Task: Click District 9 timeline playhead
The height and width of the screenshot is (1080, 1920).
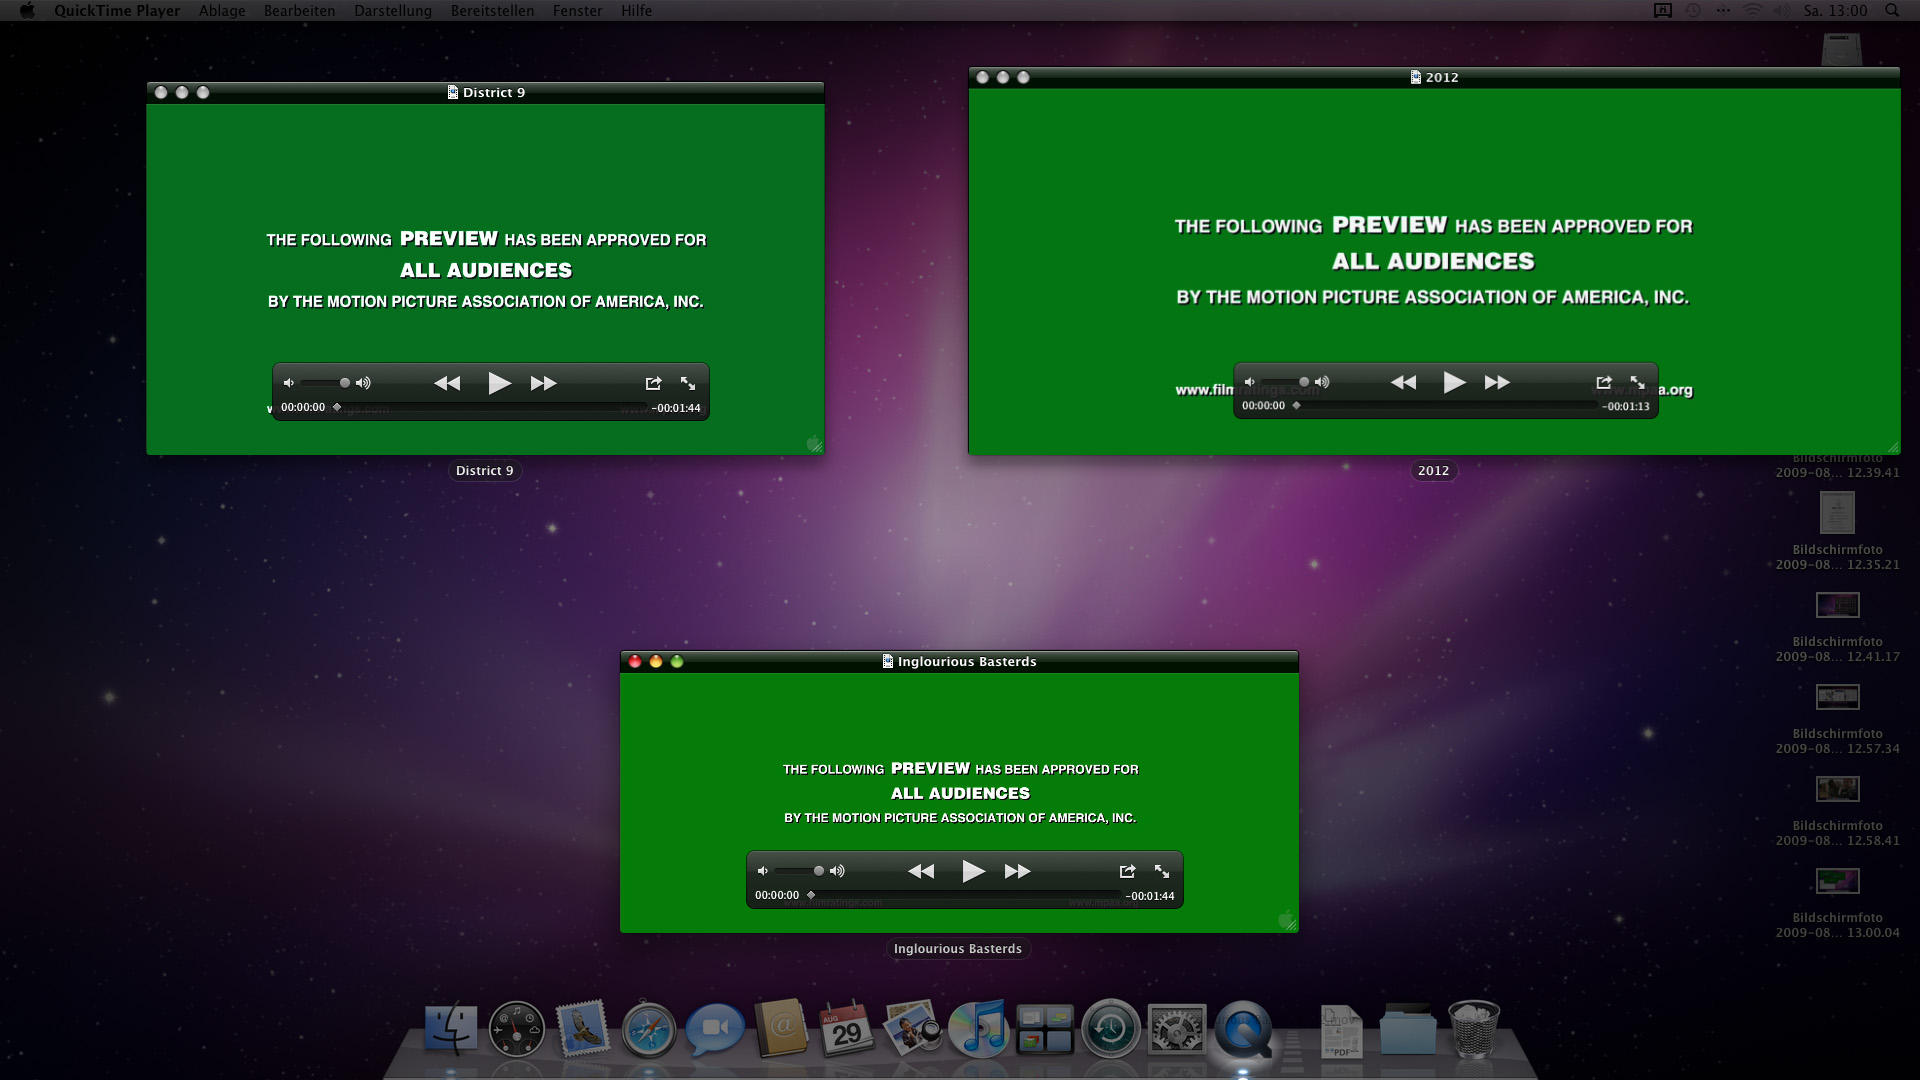Action: [337, 407]
